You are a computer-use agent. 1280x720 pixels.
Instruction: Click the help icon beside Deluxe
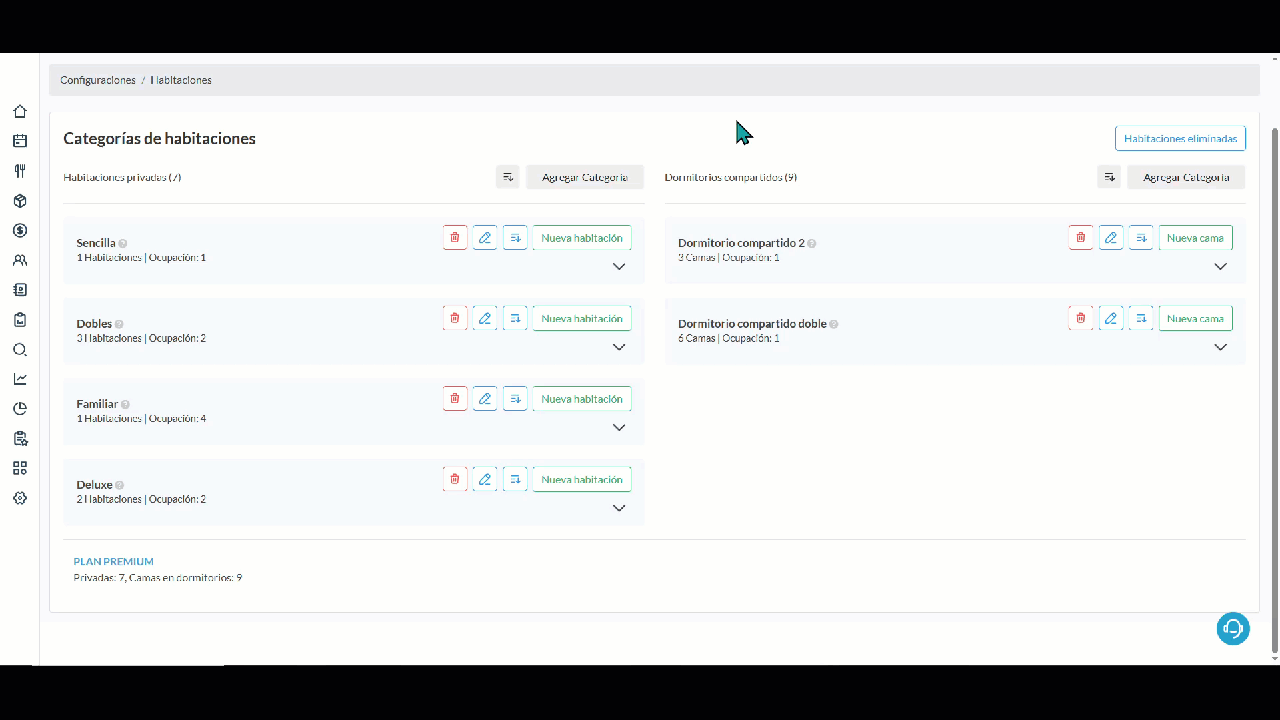(x=120, y=485)
